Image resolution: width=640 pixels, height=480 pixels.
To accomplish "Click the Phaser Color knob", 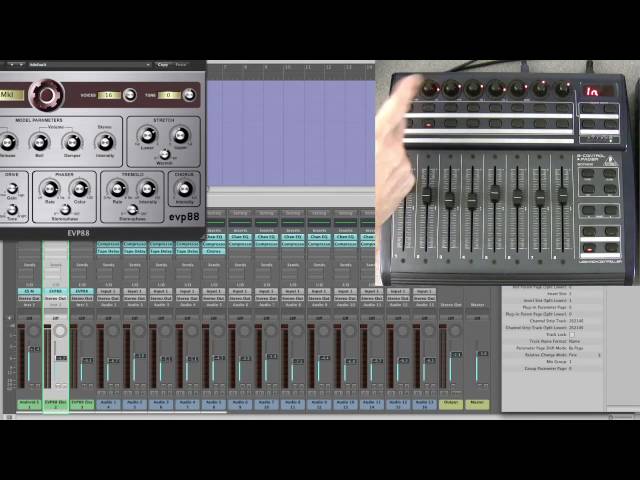I will (x=80, y=189).
